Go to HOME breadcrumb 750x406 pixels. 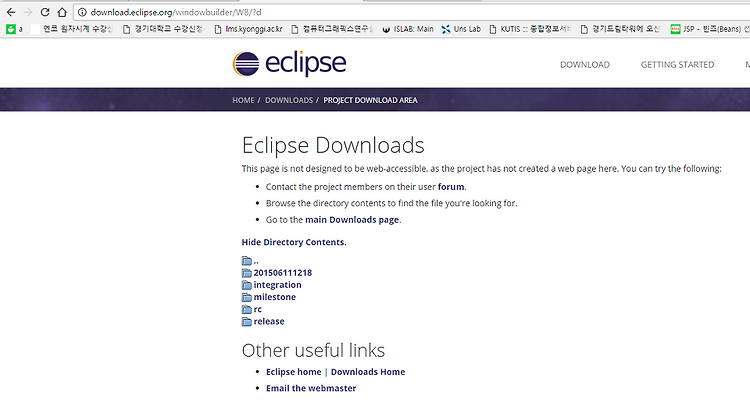(243, 100)
